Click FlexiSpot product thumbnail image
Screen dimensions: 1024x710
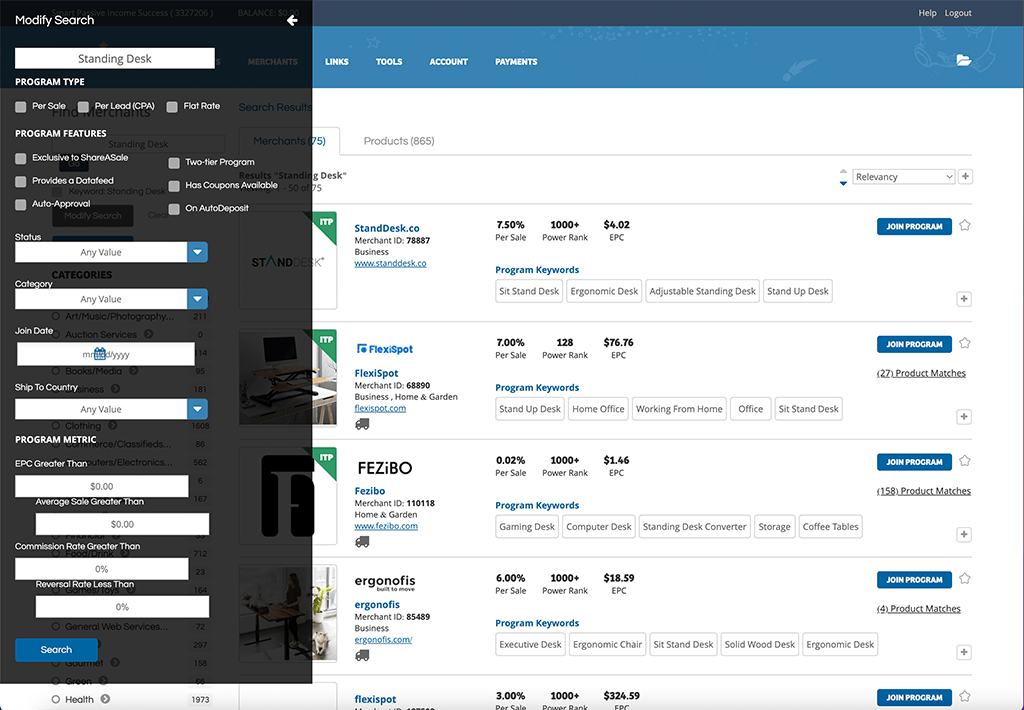(x=287, y=378)
